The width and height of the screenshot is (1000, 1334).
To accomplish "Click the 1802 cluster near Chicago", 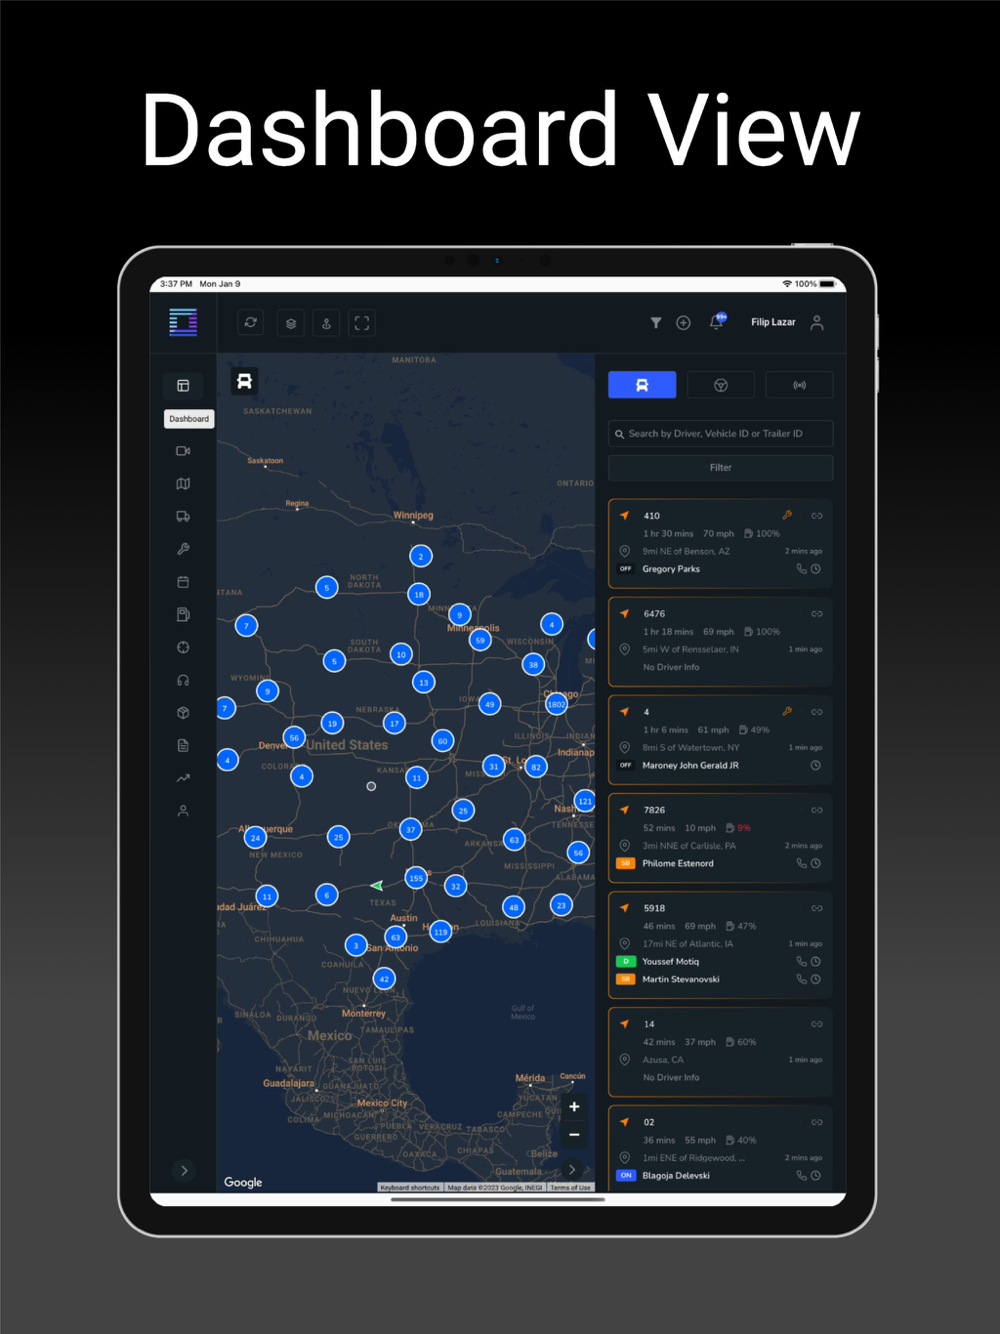I will coord(557,704).
